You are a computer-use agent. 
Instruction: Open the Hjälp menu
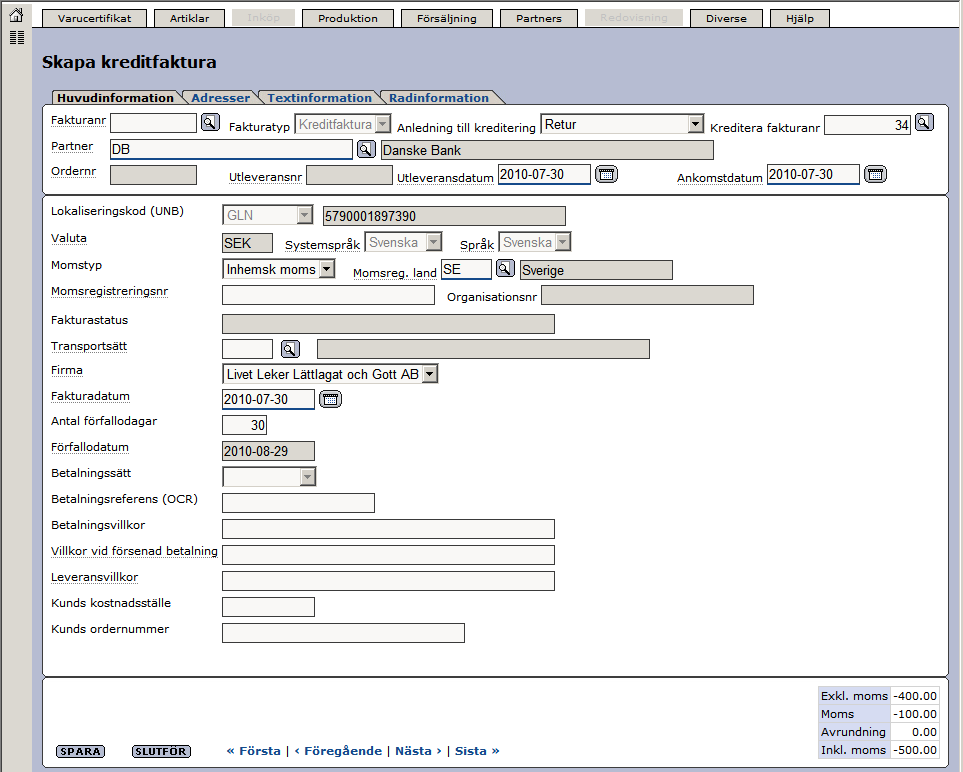pos(800,18)
